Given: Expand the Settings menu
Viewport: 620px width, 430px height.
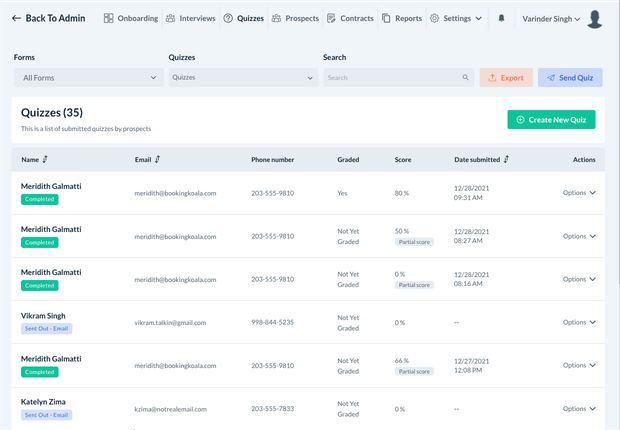Looking at the screenshot, I should tap(455, 18).
